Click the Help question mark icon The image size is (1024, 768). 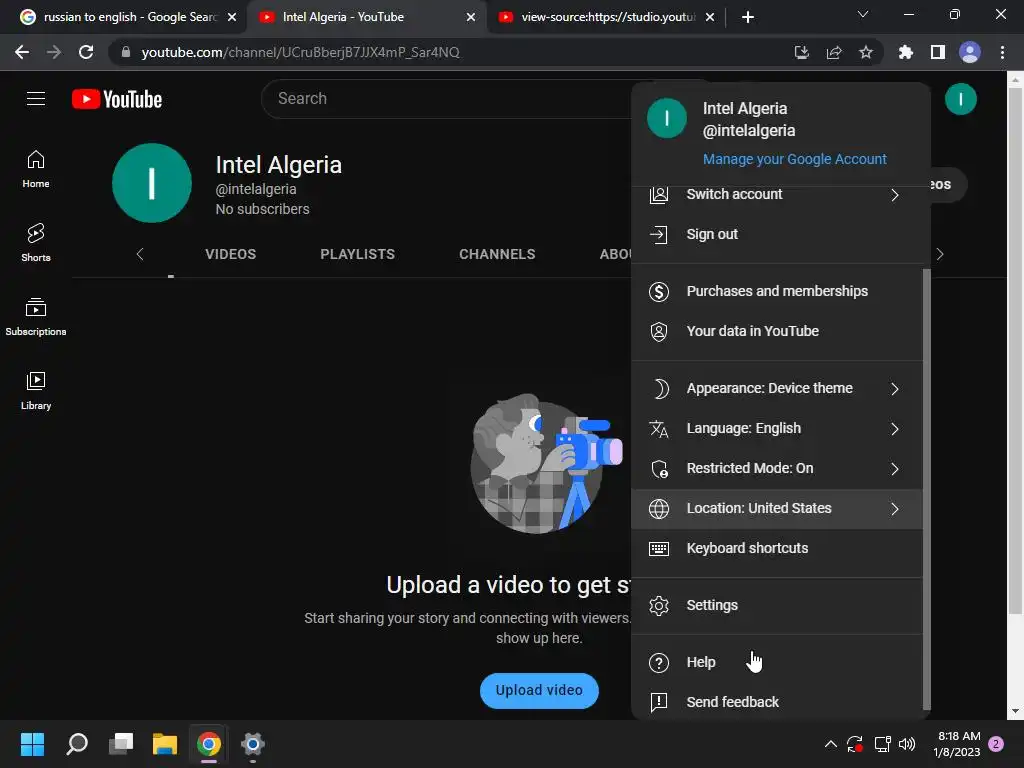[x=659, y=663]
